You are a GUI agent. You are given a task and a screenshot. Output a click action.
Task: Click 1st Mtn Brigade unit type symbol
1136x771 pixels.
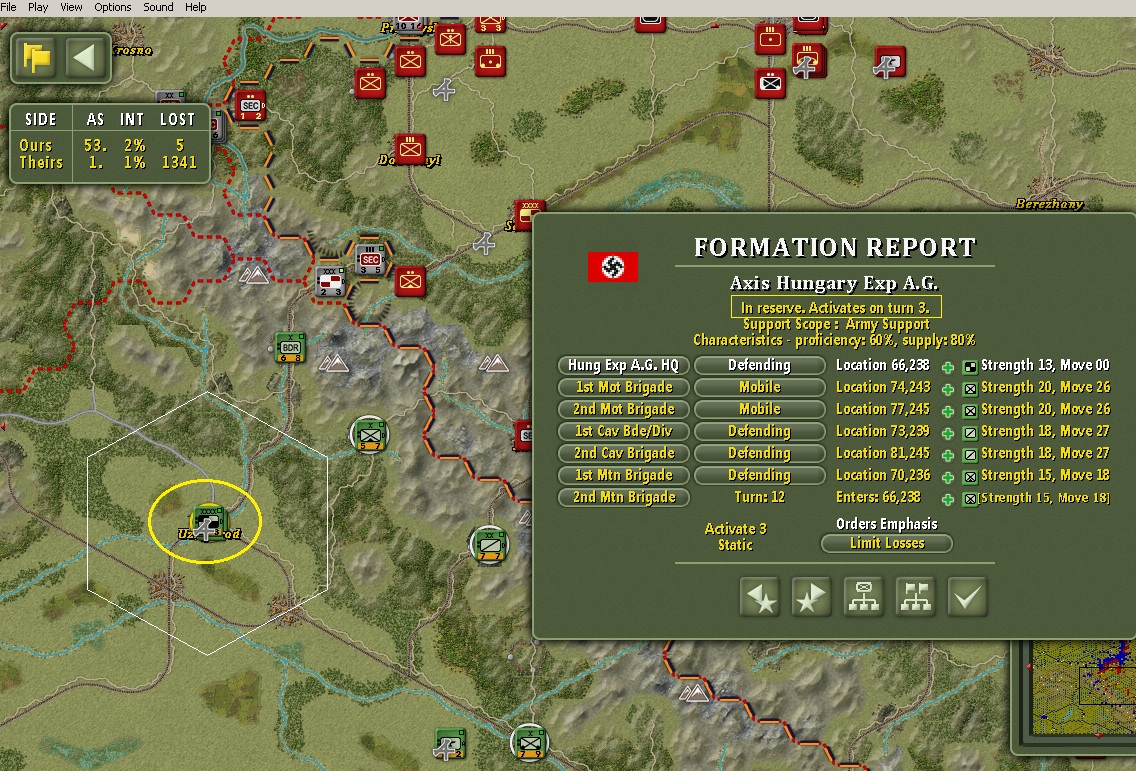(x=970, y=478)
